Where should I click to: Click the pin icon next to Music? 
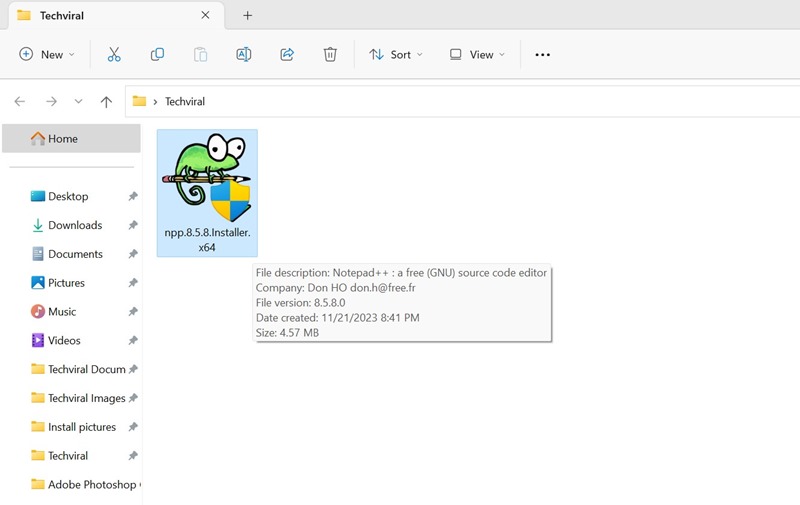(x=133, y=312)
